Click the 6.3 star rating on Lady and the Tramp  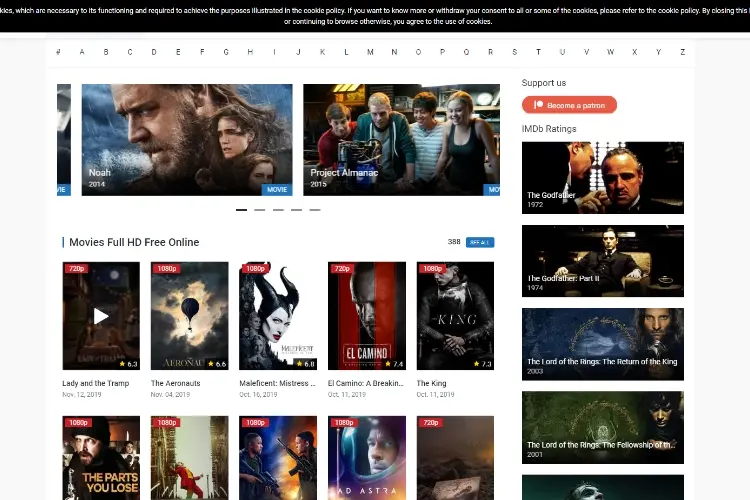click(128, 364)
